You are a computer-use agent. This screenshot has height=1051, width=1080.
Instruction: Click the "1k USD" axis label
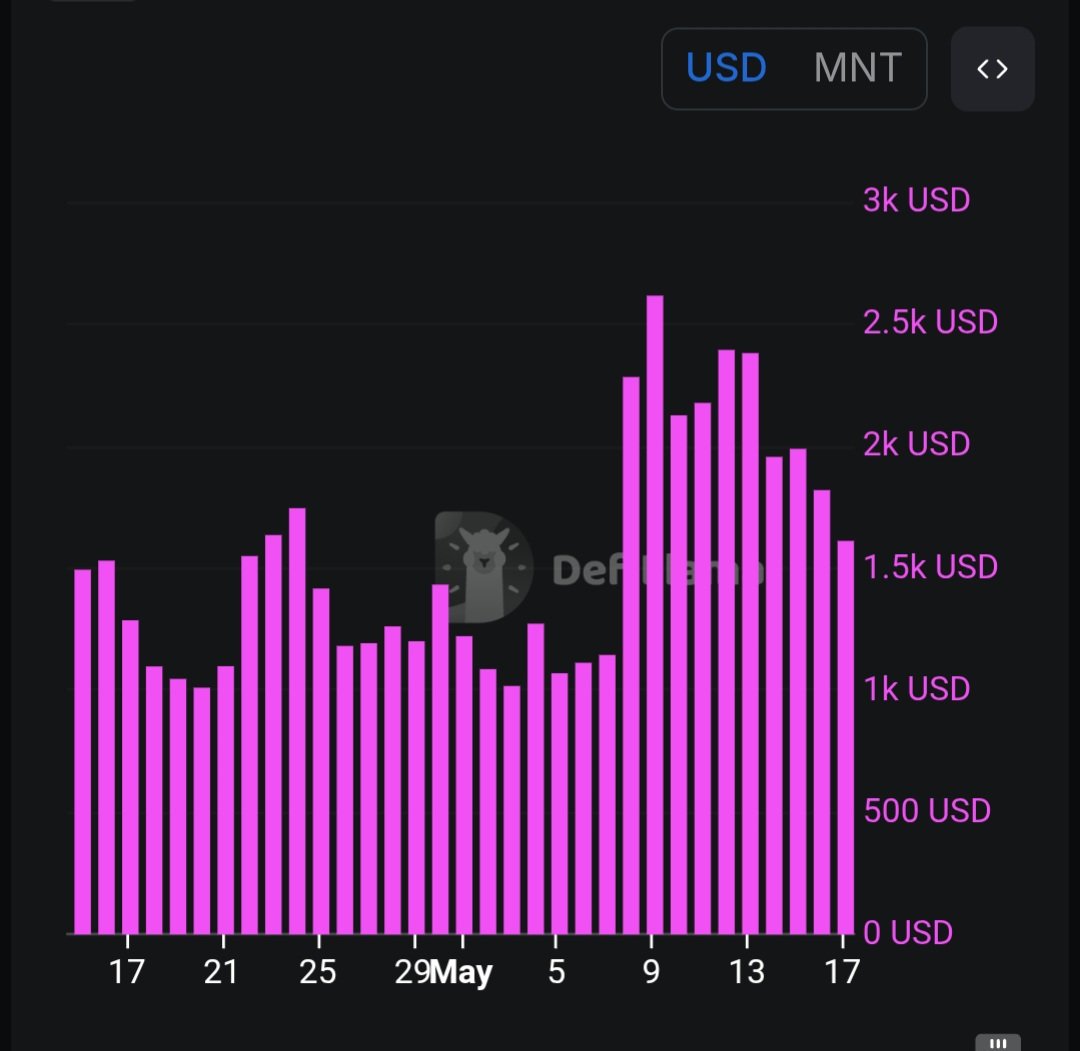[x=916, y=689]
